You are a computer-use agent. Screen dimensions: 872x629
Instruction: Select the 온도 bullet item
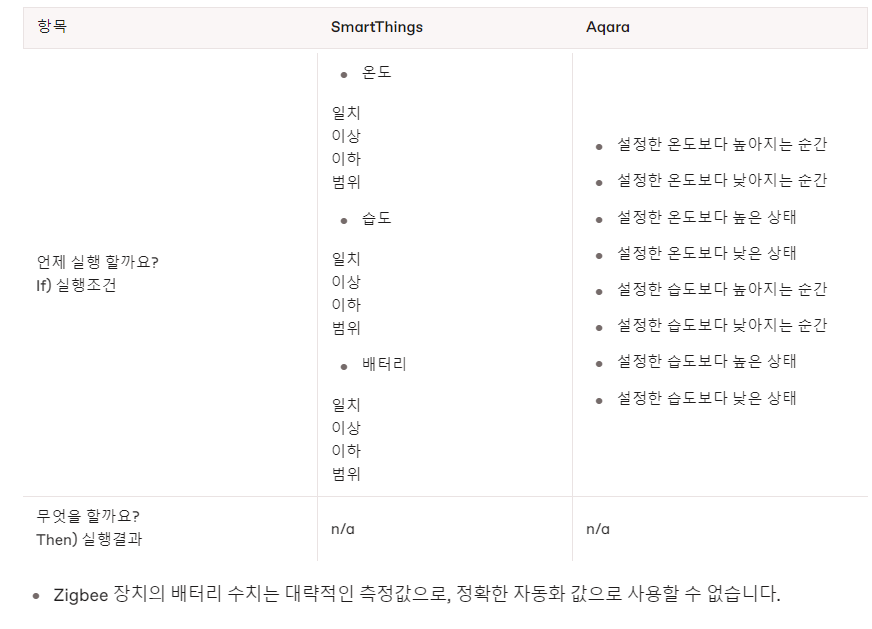point(376,72)
